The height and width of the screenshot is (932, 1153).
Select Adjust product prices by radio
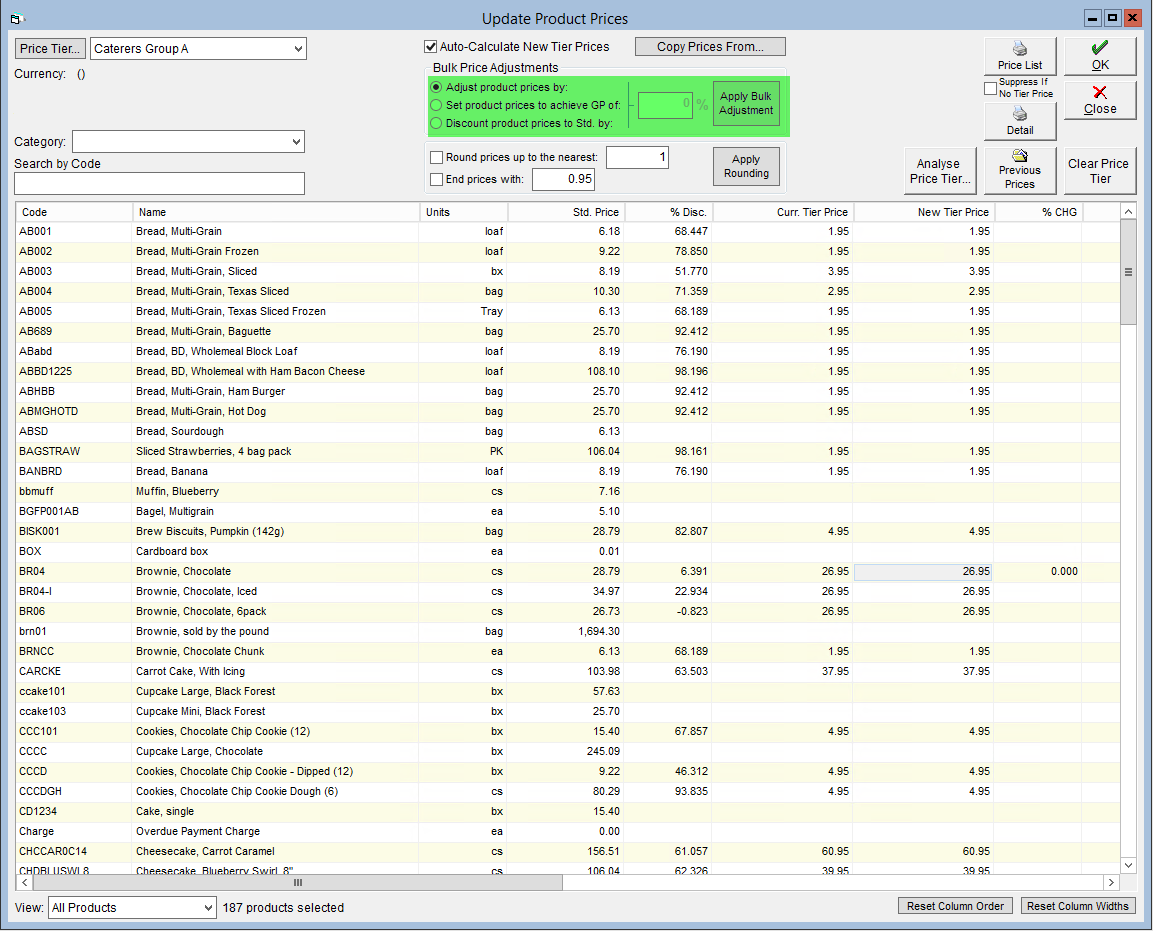[436, 87]
